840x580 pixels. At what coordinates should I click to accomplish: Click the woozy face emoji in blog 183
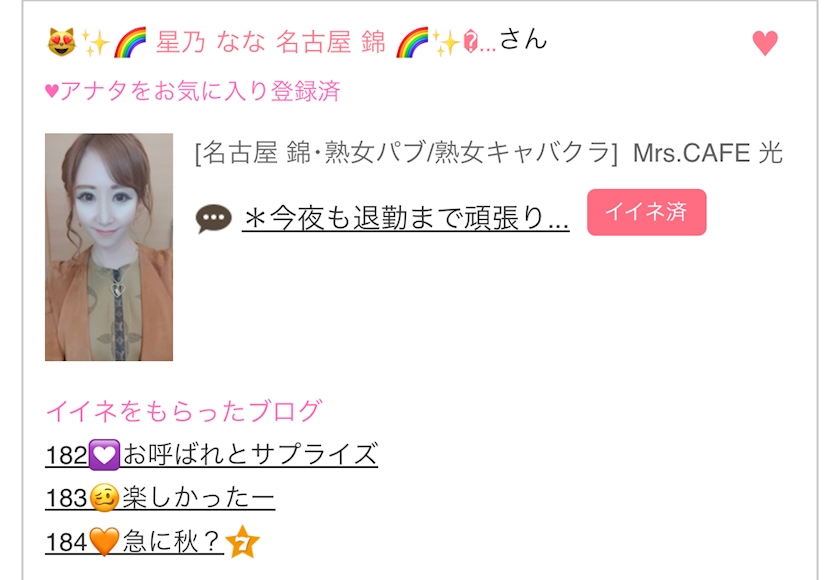click(x=104, y=498)
